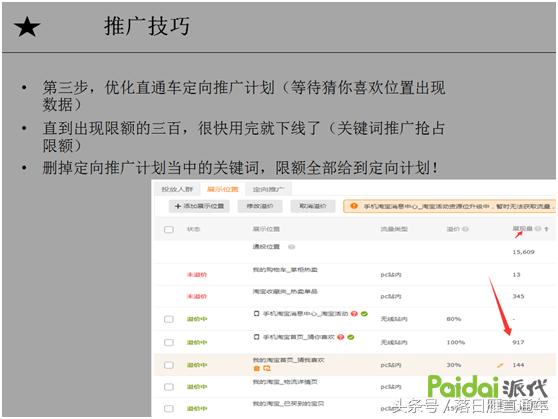Click the 淘宝收藏夹_热卖单品 placement name
This screenshot has width=558, height=419.
285,291
